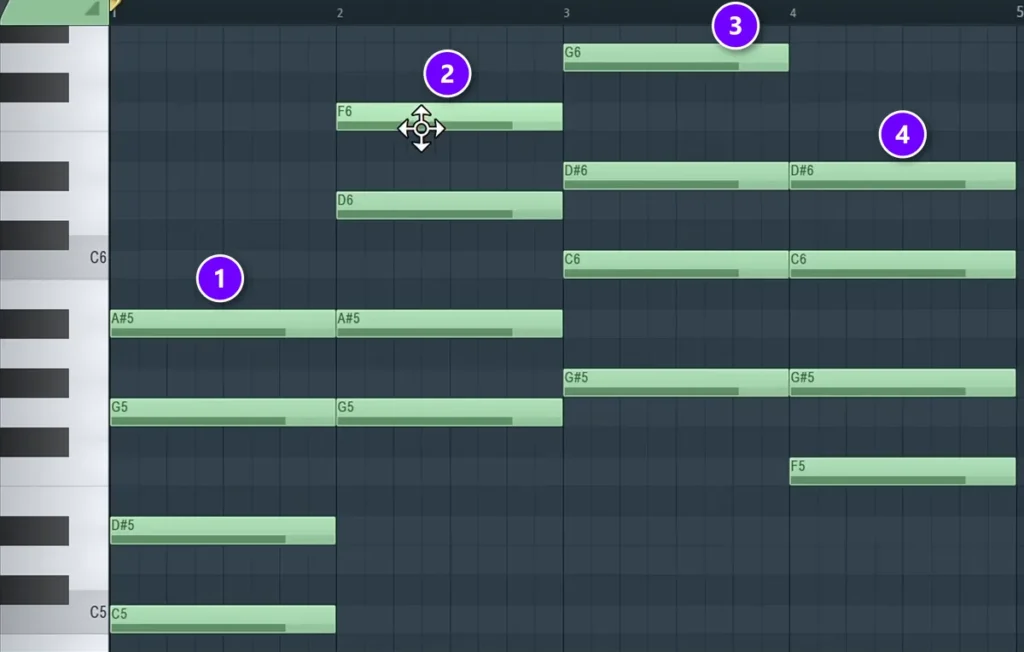Select the D6 note in bar 2
Viewport: 1024px width, 652px height.
(x=449, y=205)
